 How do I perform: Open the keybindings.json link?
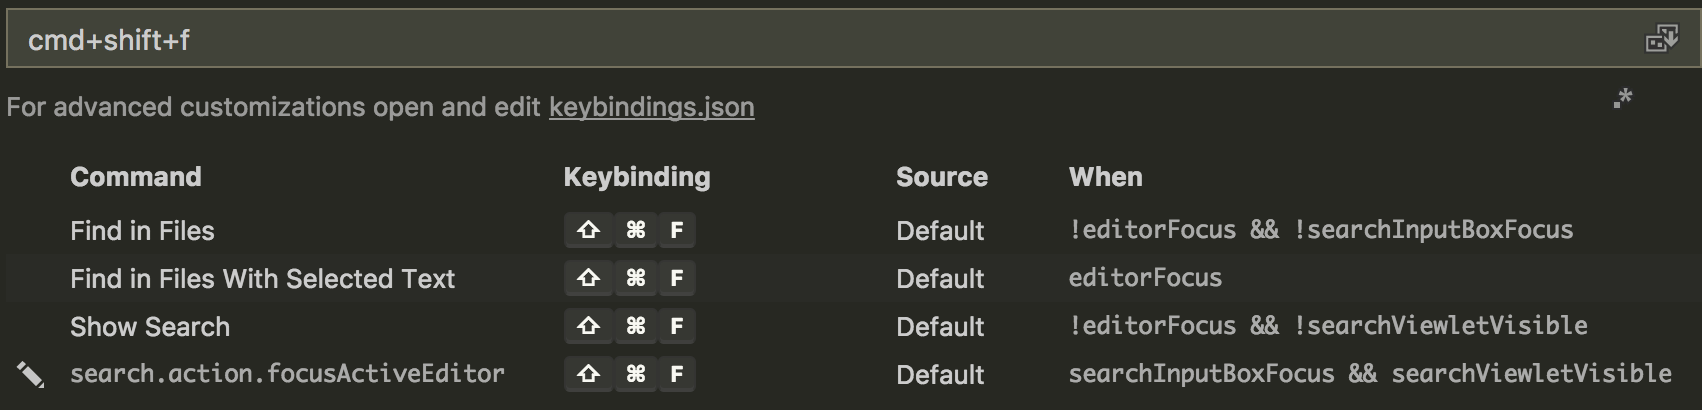coord(651,107)
